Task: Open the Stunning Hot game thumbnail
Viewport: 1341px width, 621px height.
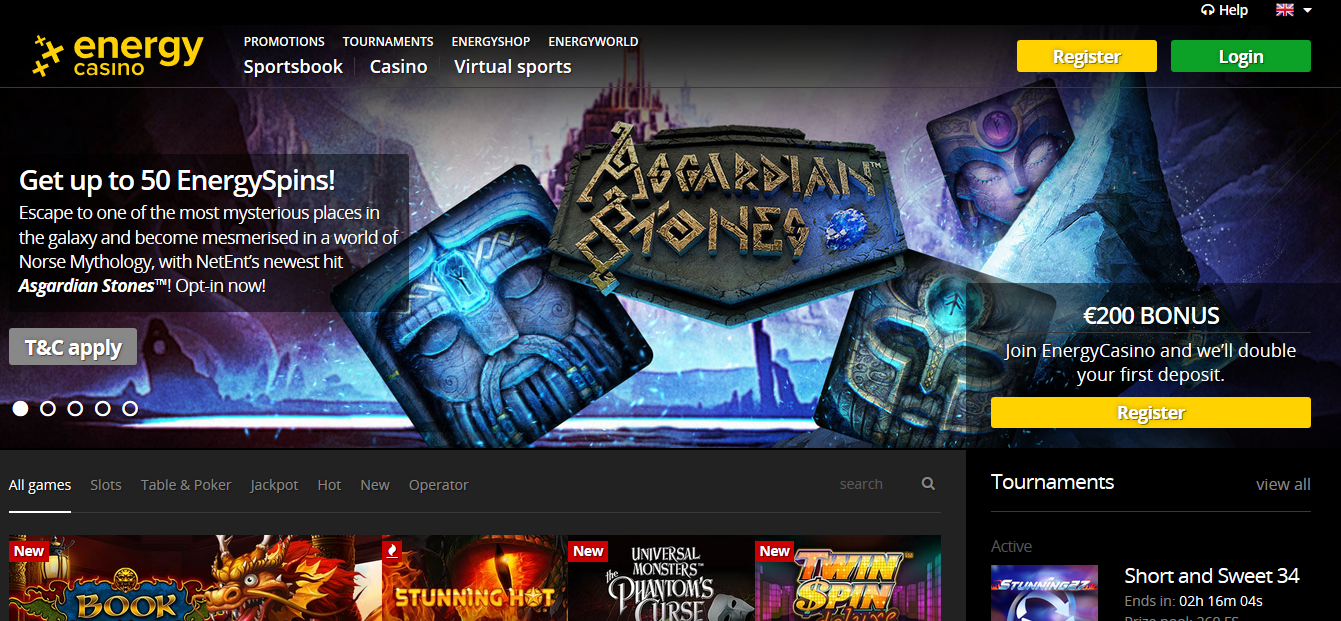Action: point(474,578)
